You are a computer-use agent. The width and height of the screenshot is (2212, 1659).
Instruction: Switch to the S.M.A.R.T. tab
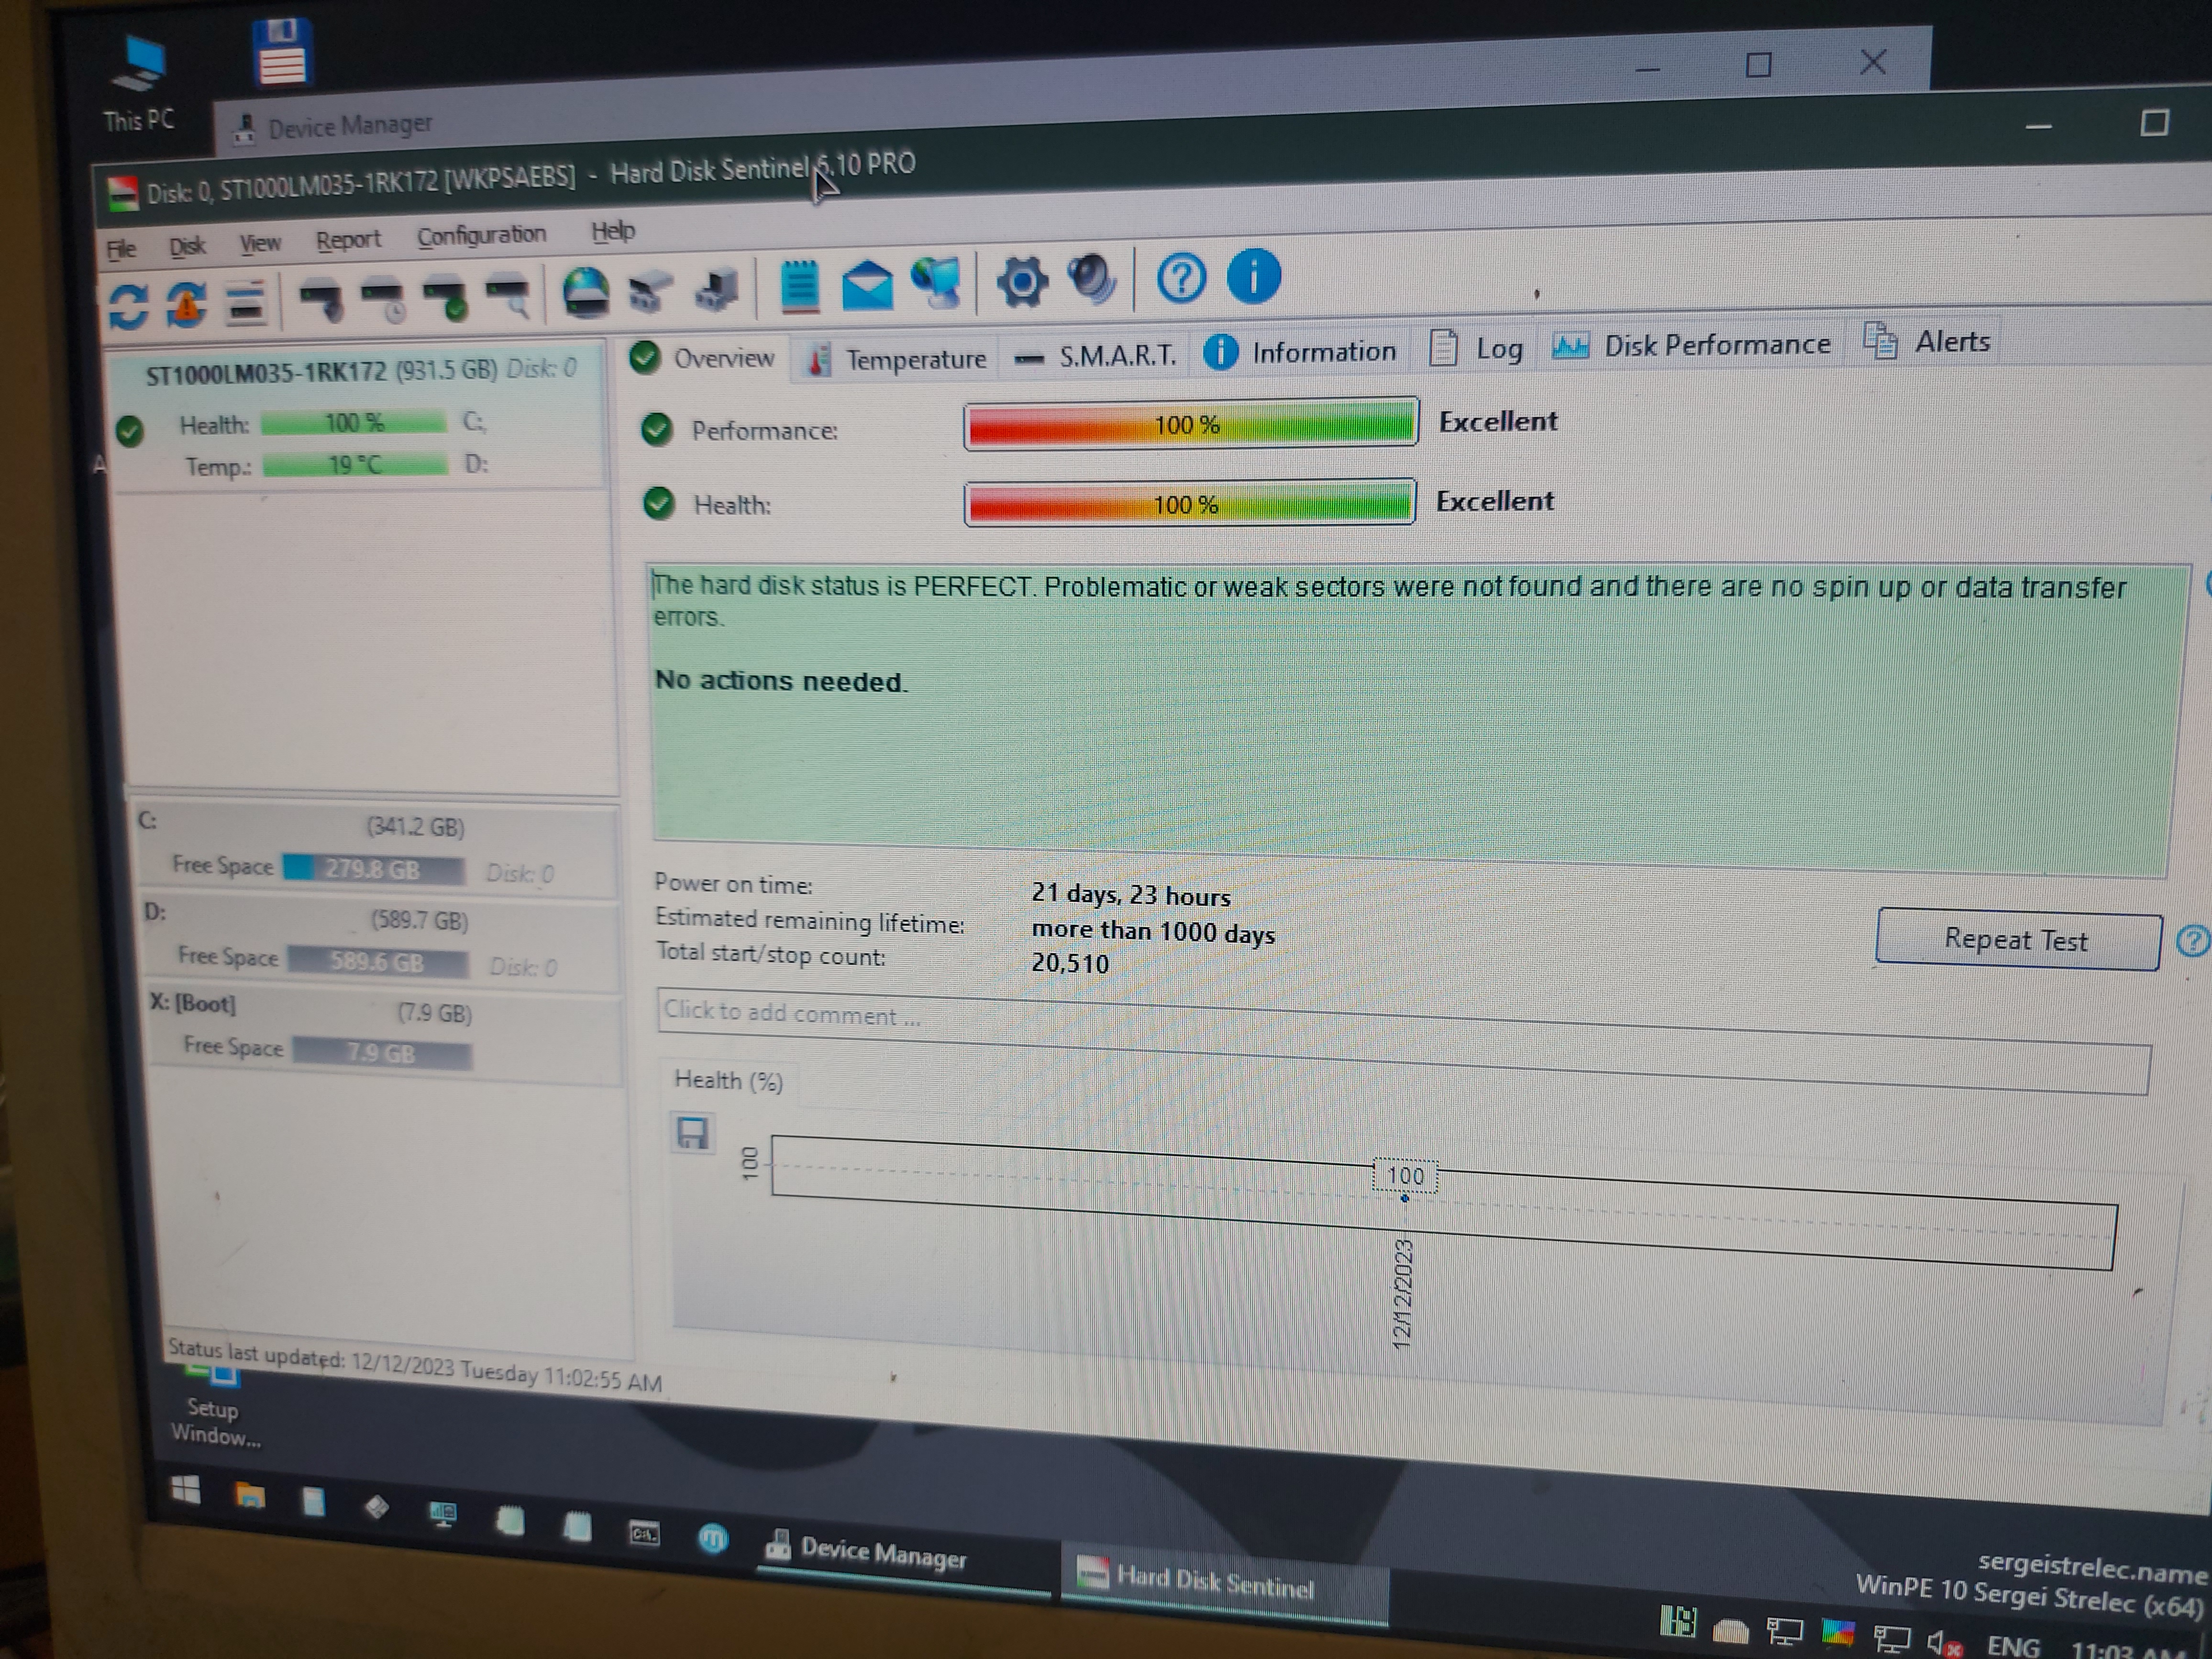click(1095, 355)
